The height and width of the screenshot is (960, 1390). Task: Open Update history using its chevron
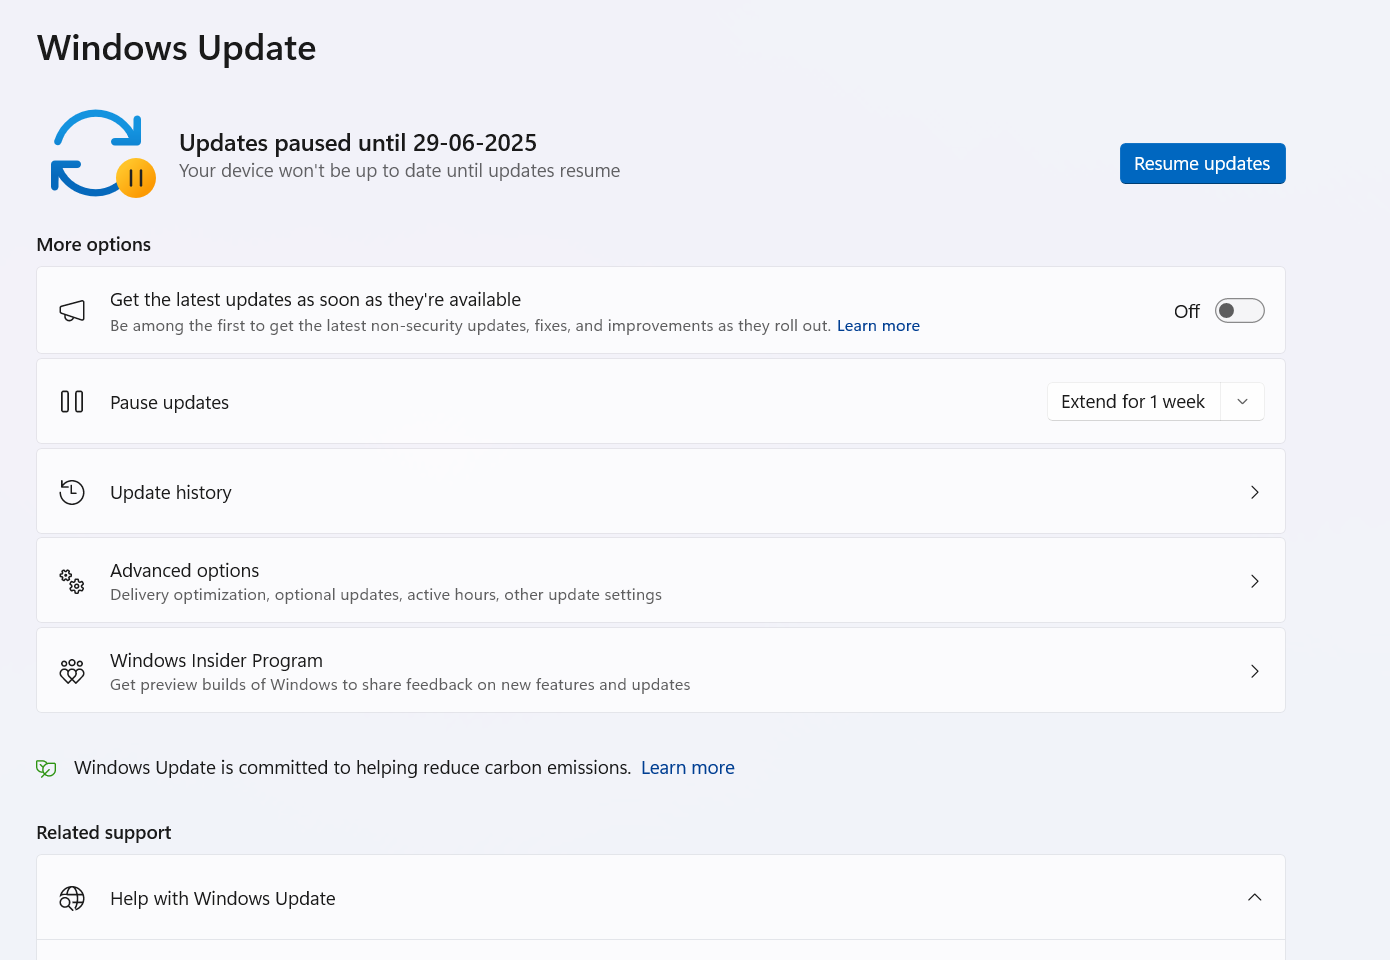coord(1254,492)
